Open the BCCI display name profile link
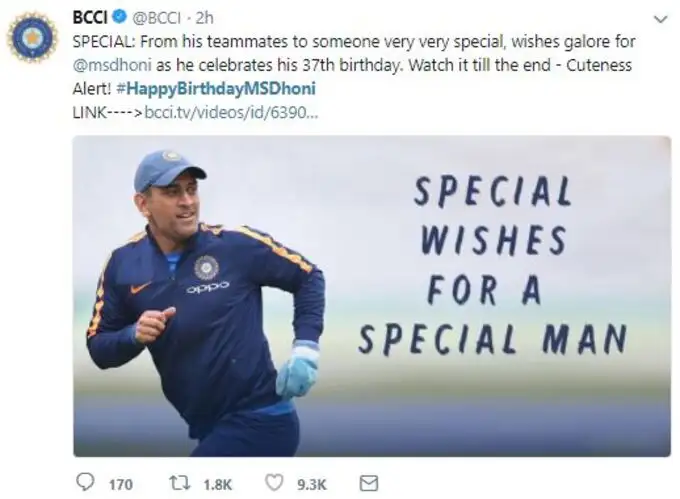The width and height of the screenshot is (680, 499). pyautogui.click(x=90, y=19)
